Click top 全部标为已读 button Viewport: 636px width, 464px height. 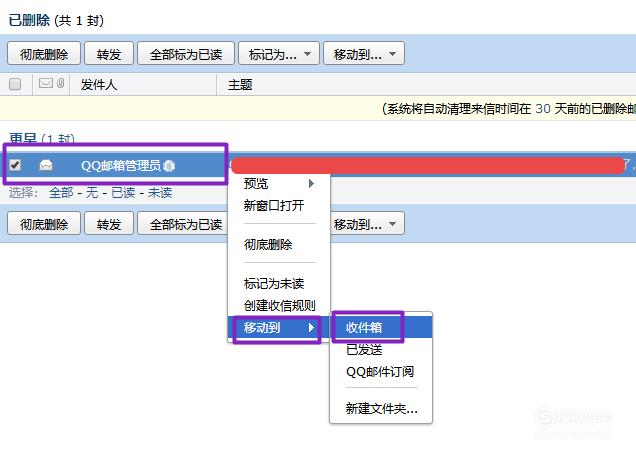[x=186, y=54]
